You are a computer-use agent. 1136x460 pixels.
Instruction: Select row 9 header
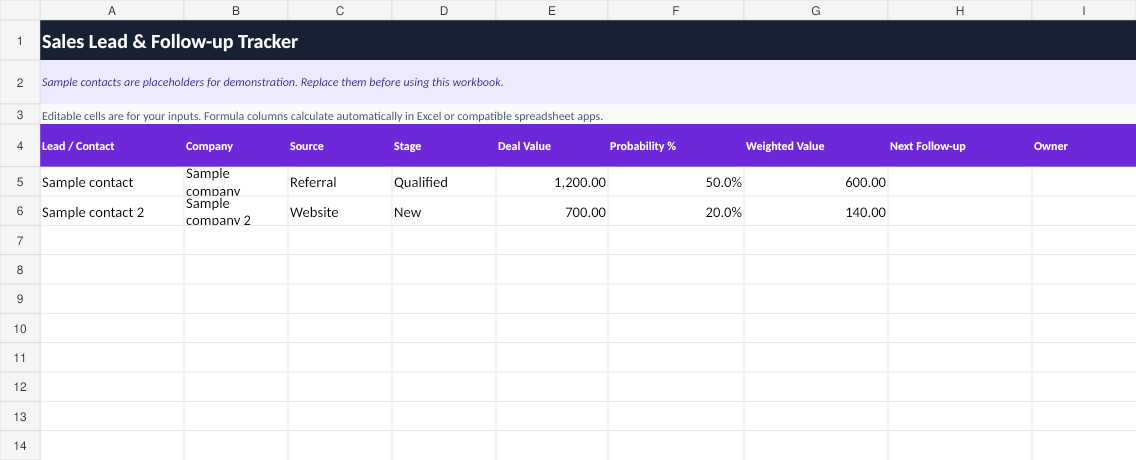(20, 299)
